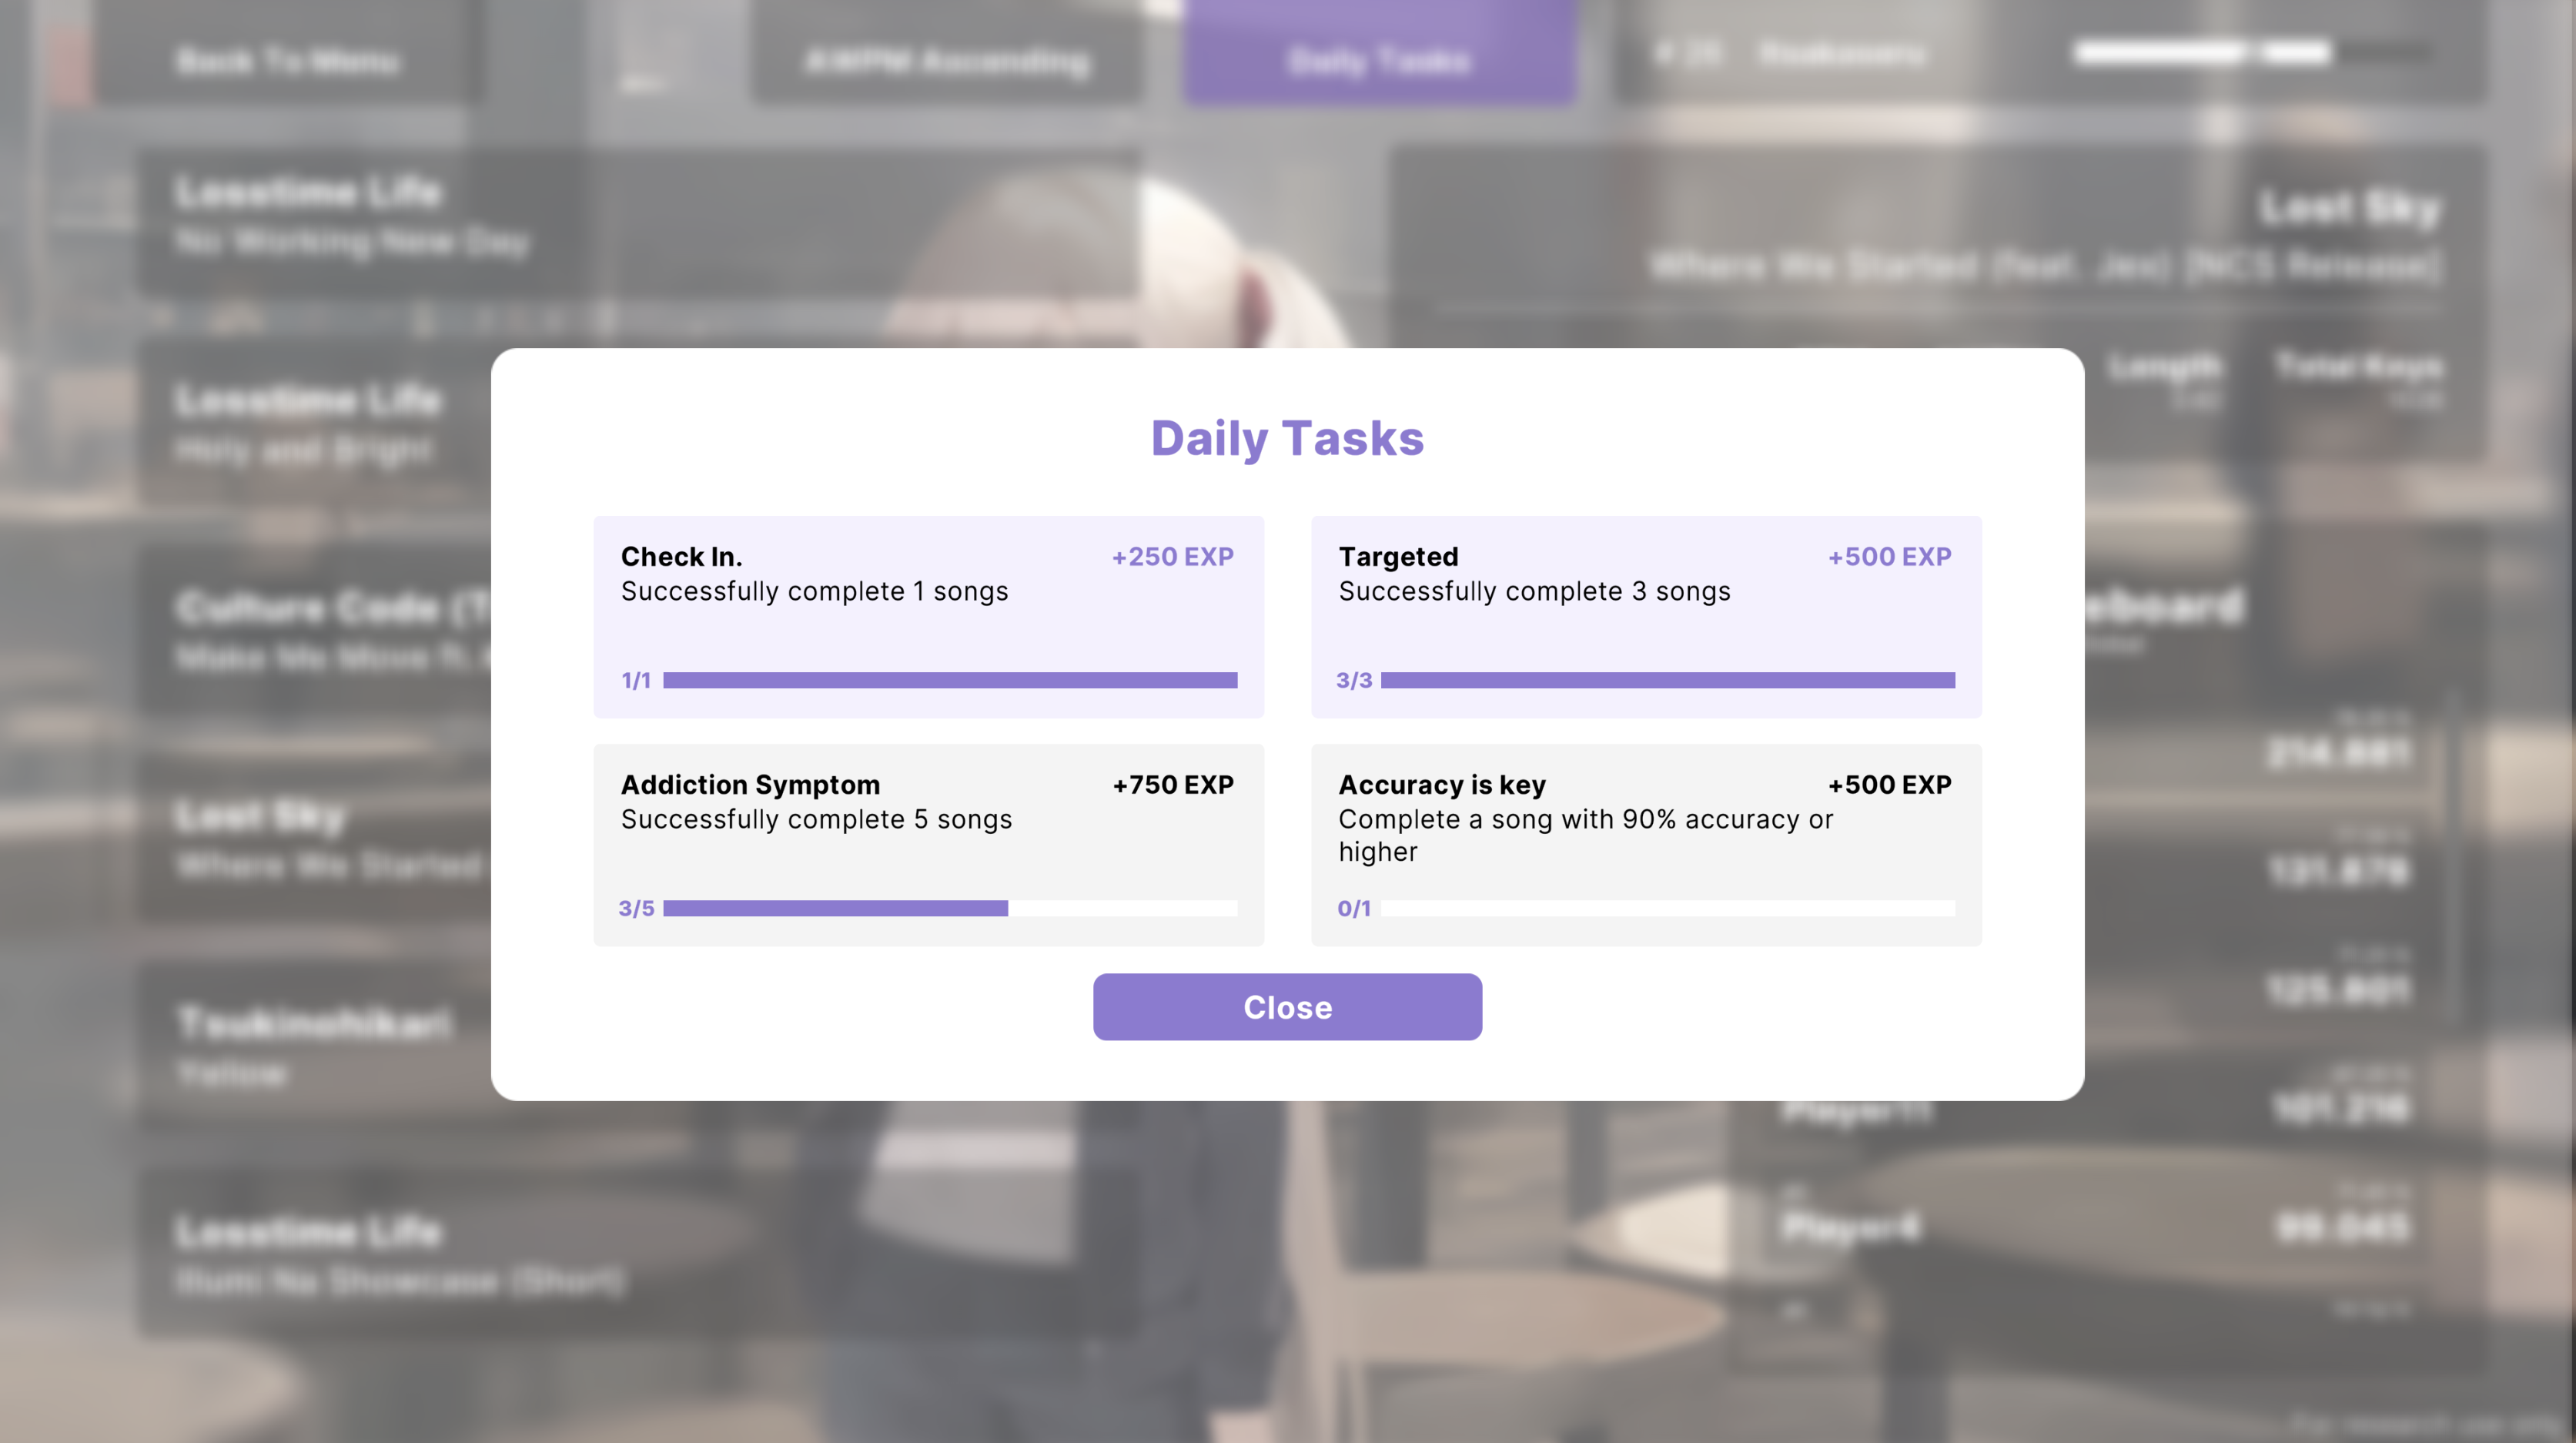Close the Daily Tasks modal
Image resolution: width=2576 pixels, height=1443 pixels.
point(1288,1007)
